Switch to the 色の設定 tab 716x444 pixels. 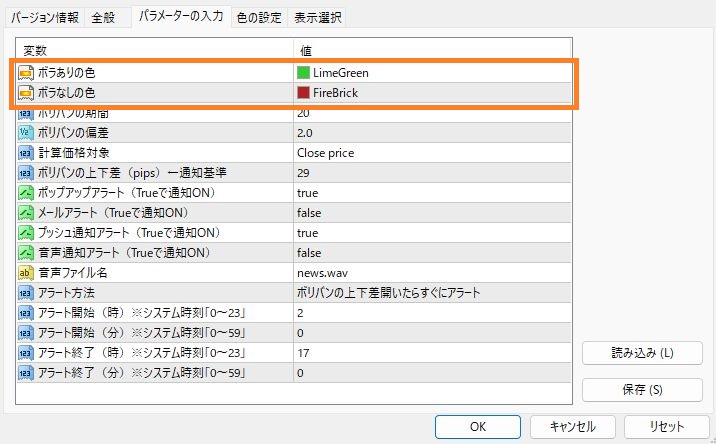(259, 17)
